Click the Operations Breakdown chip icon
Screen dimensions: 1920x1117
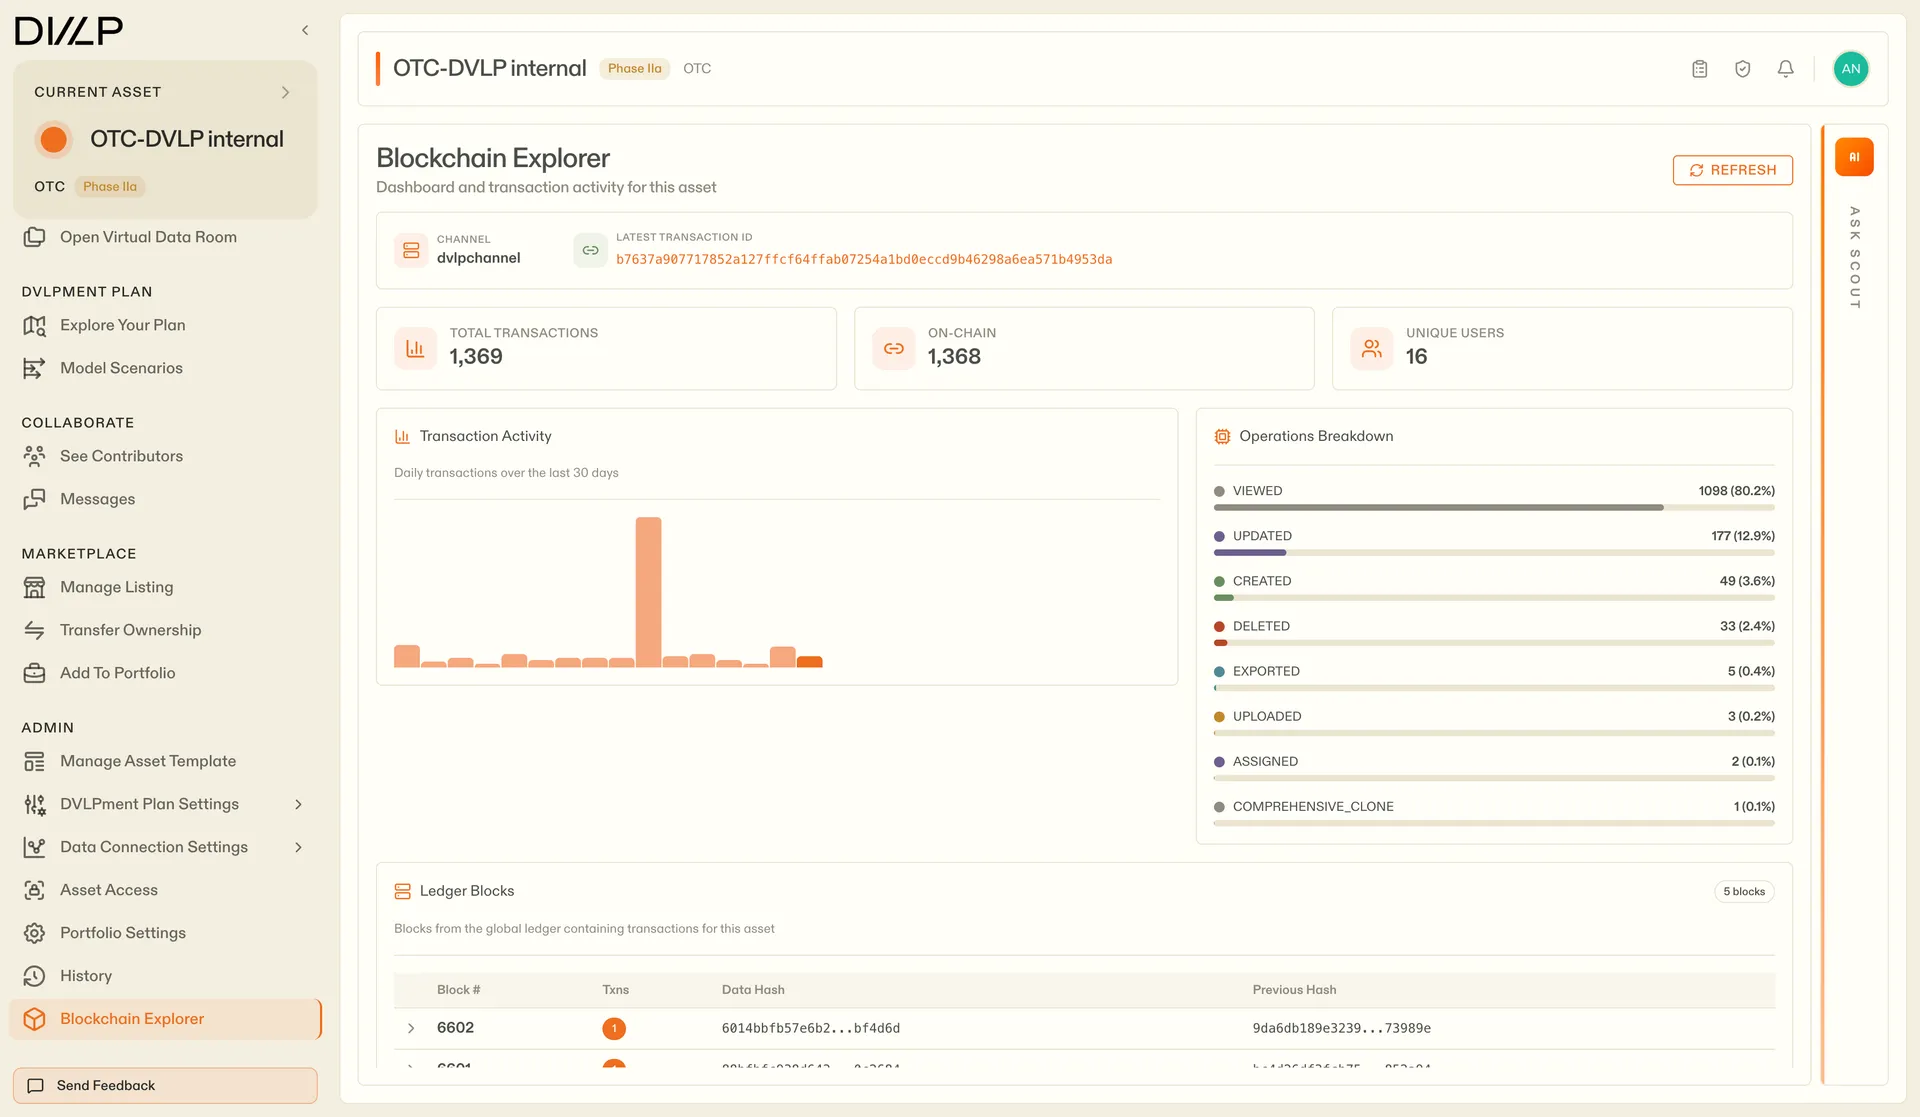coord(1222,437)
